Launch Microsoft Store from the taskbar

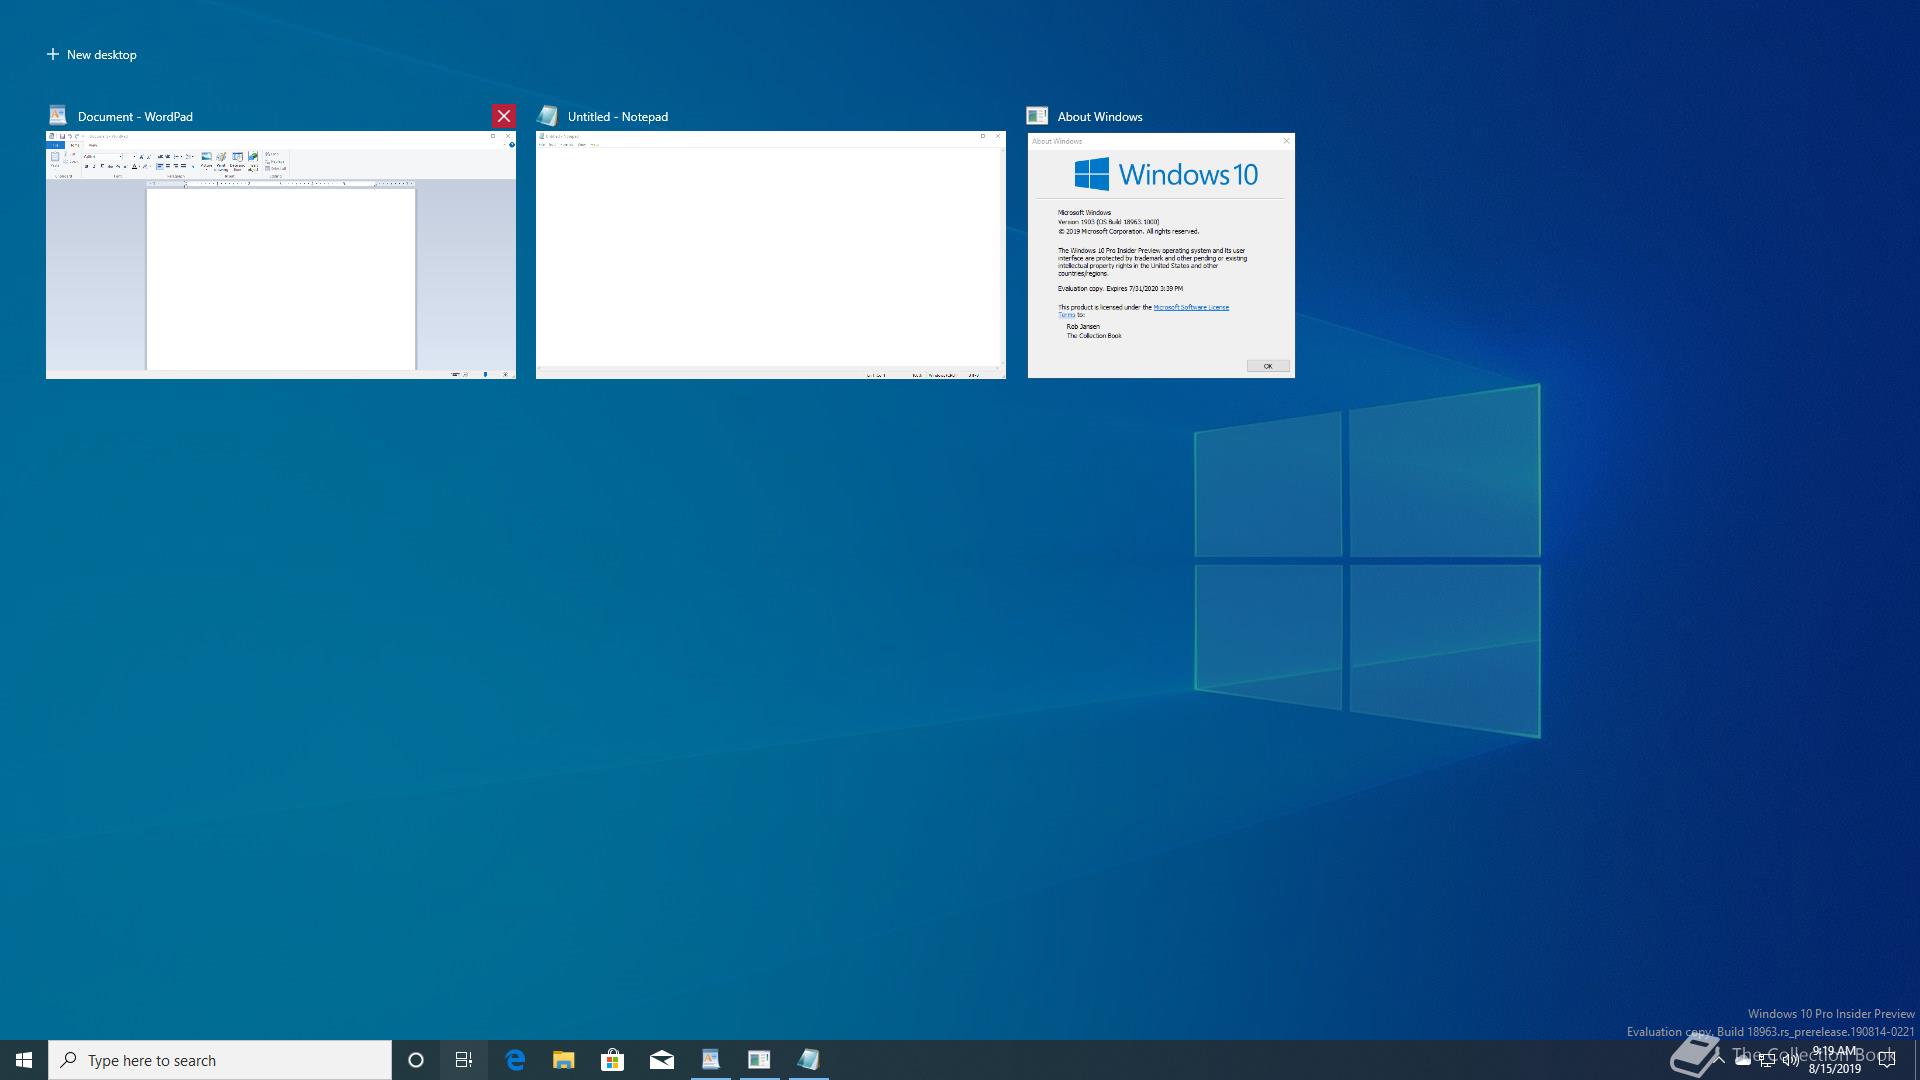click(x=612, y=1060)
